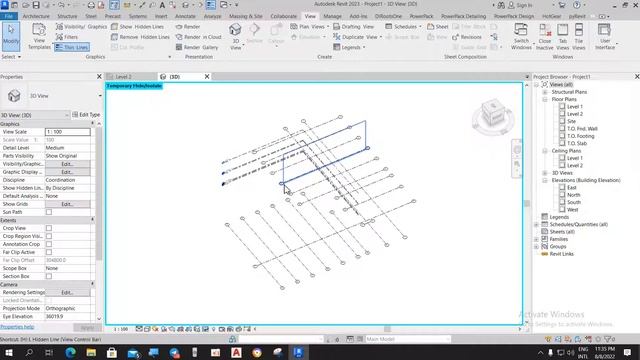Open File Explorer from taskbar
The height and width of the screenshot is (360, 640).
point(91,352)
